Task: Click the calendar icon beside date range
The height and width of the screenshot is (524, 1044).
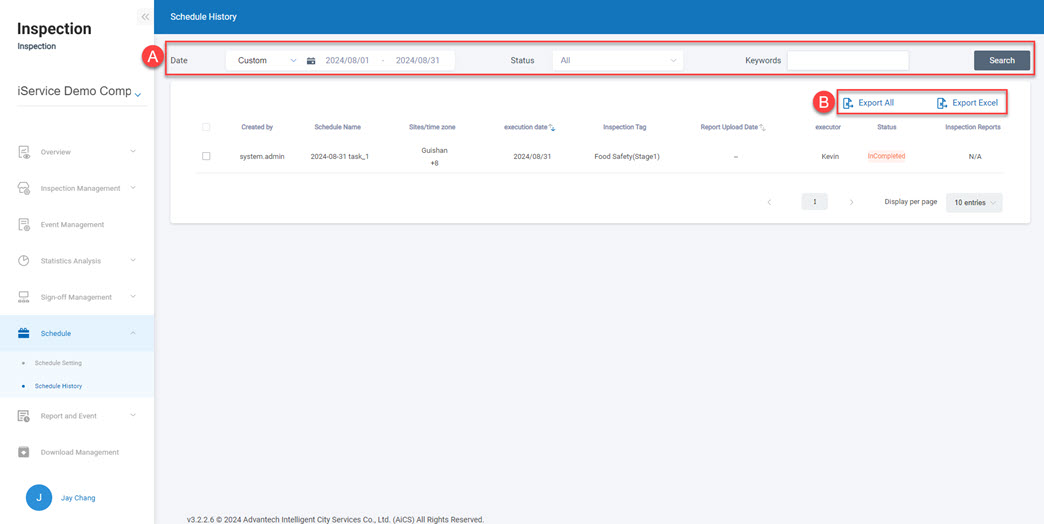Action: [x=311, y=61]
